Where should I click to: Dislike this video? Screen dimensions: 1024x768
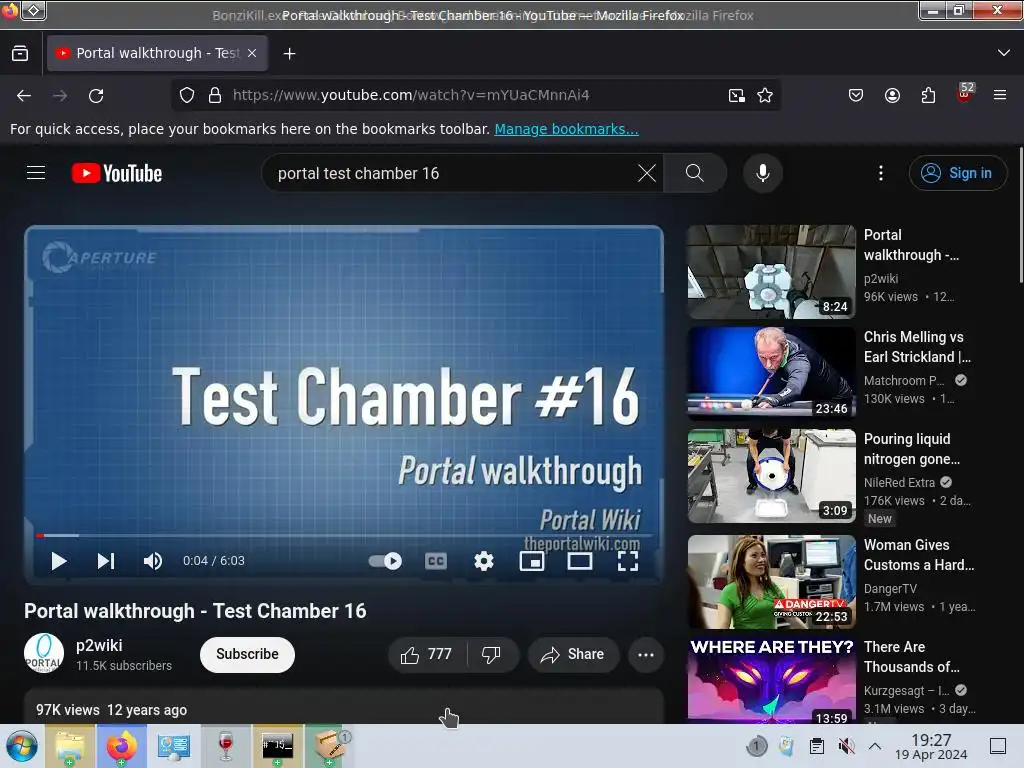(x=492, y=654)
